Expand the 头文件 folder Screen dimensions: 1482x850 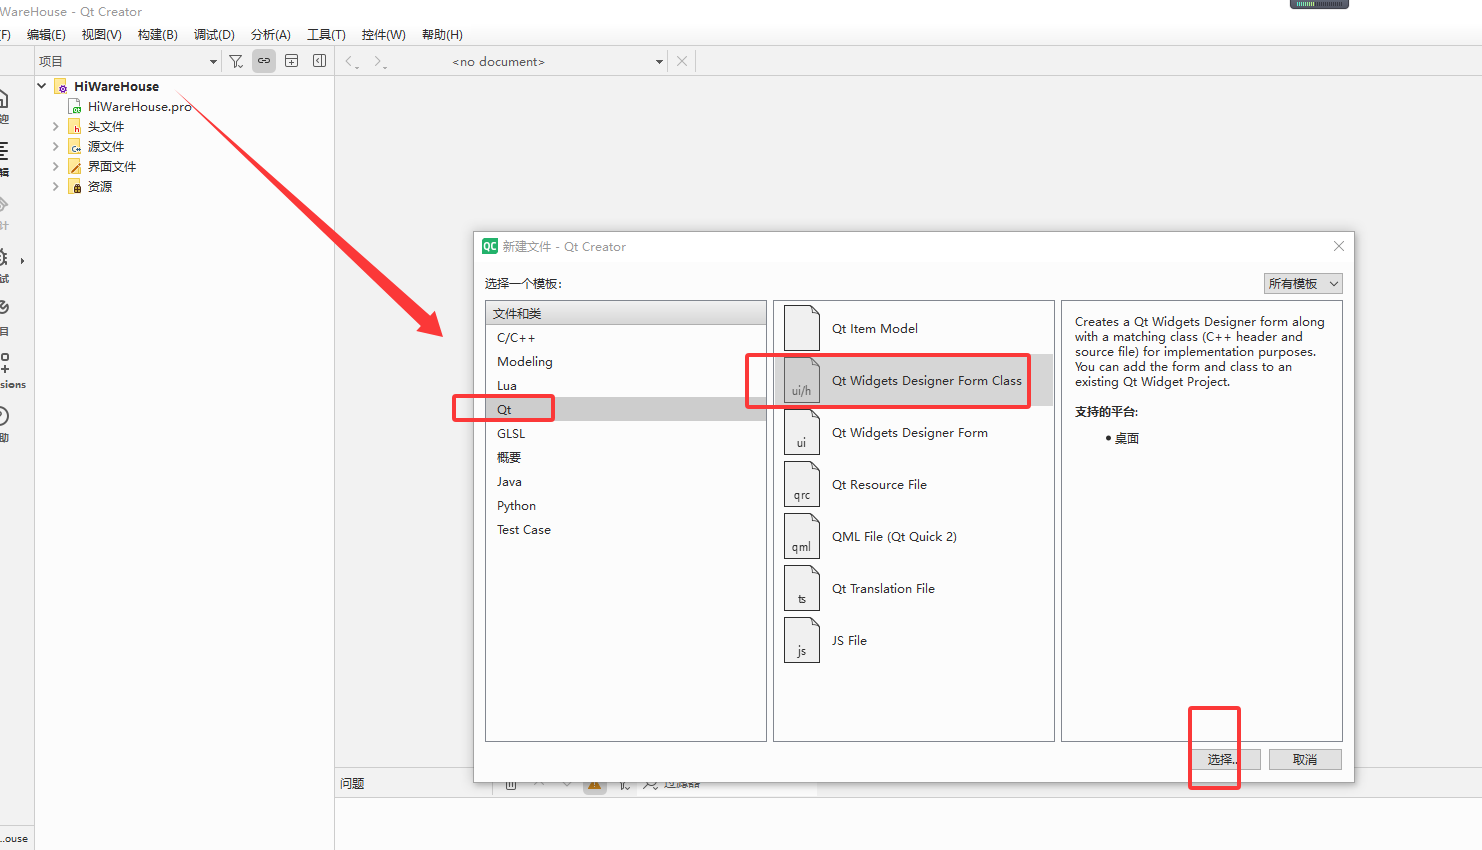[56, 126]
